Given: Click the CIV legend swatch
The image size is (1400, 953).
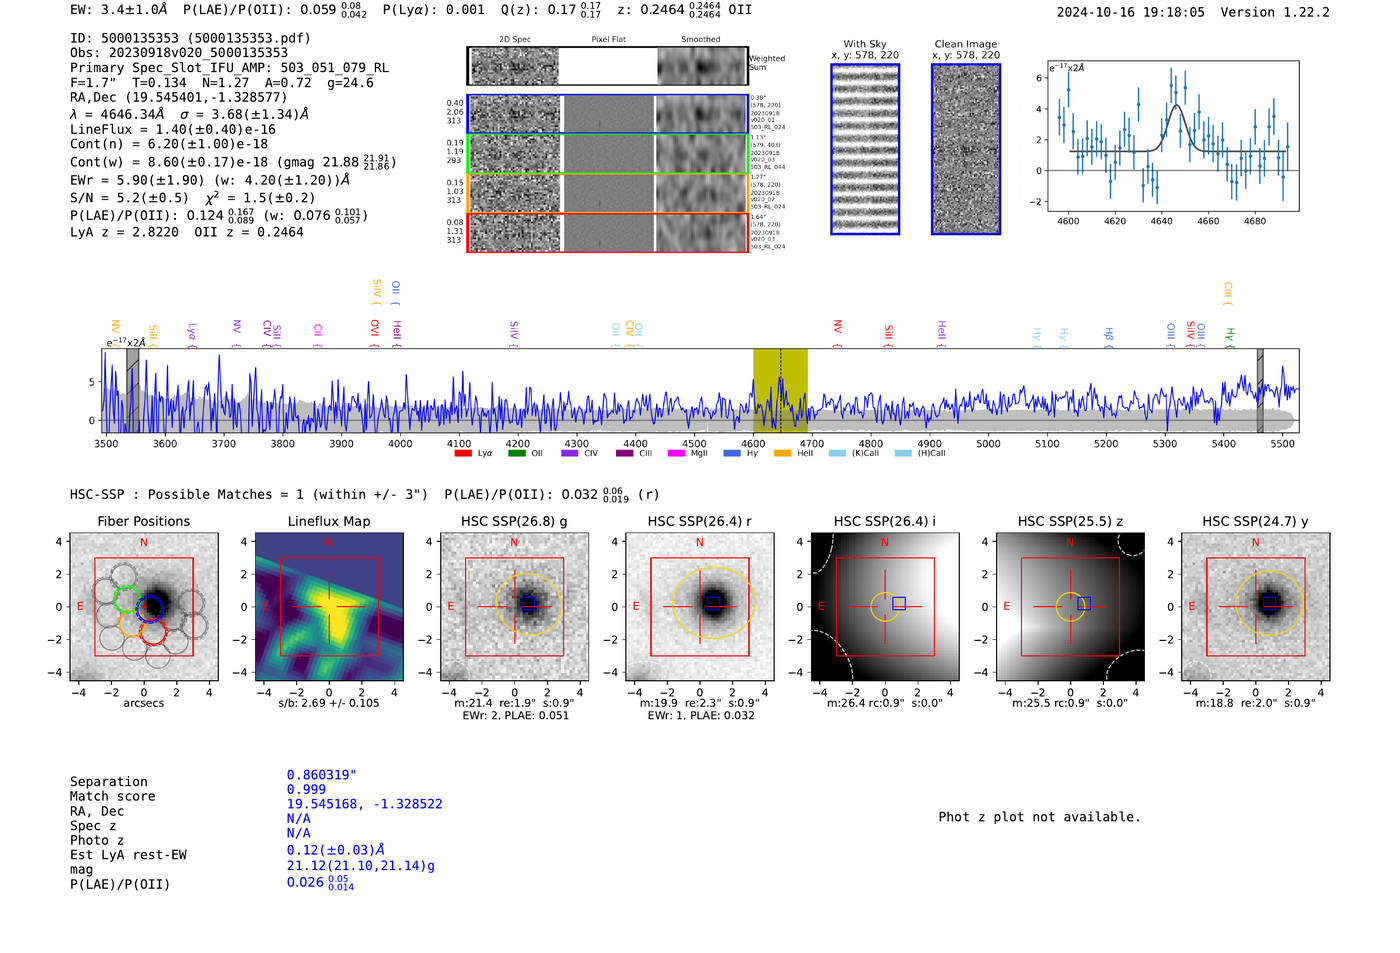Looking at the screenshot, I should pyautogui.click(x=570, y=453).
